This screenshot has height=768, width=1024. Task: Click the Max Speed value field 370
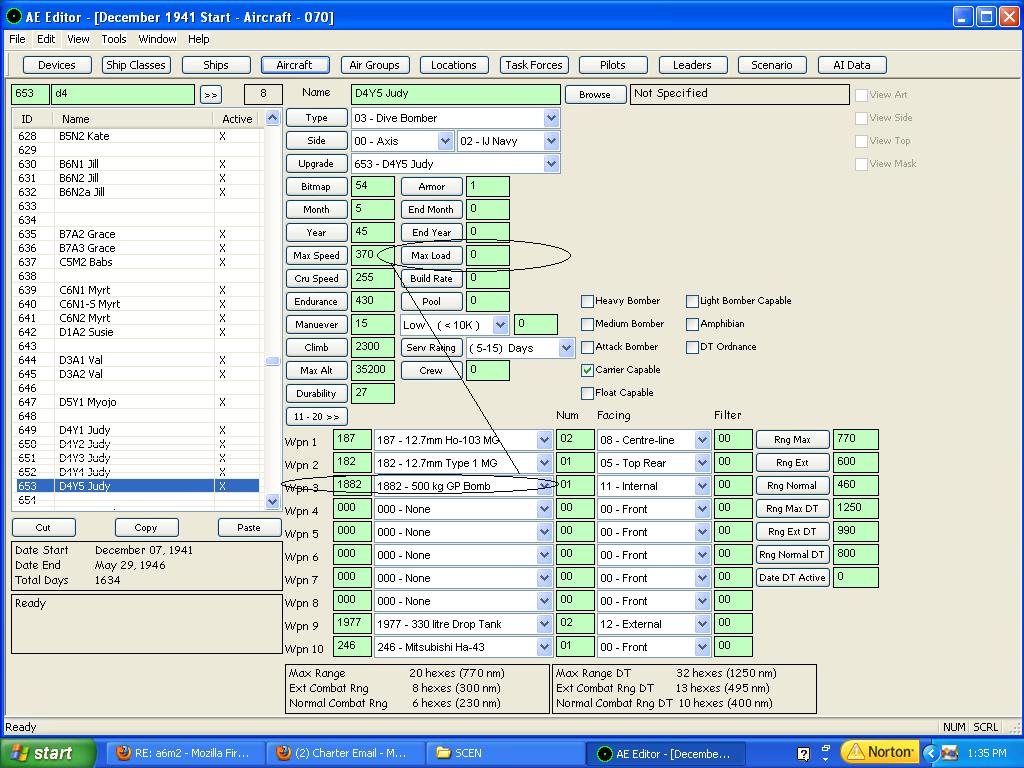point(373,255)
